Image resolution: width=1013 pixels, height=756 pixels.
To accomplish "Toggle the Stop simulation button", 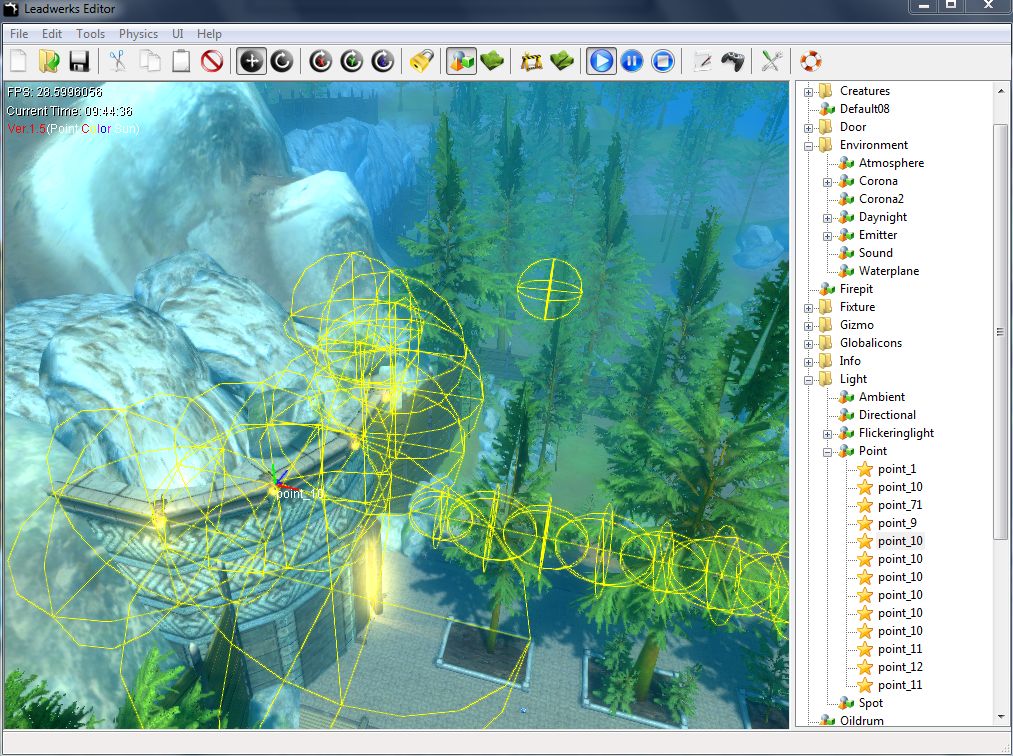I will click(663, 62).
